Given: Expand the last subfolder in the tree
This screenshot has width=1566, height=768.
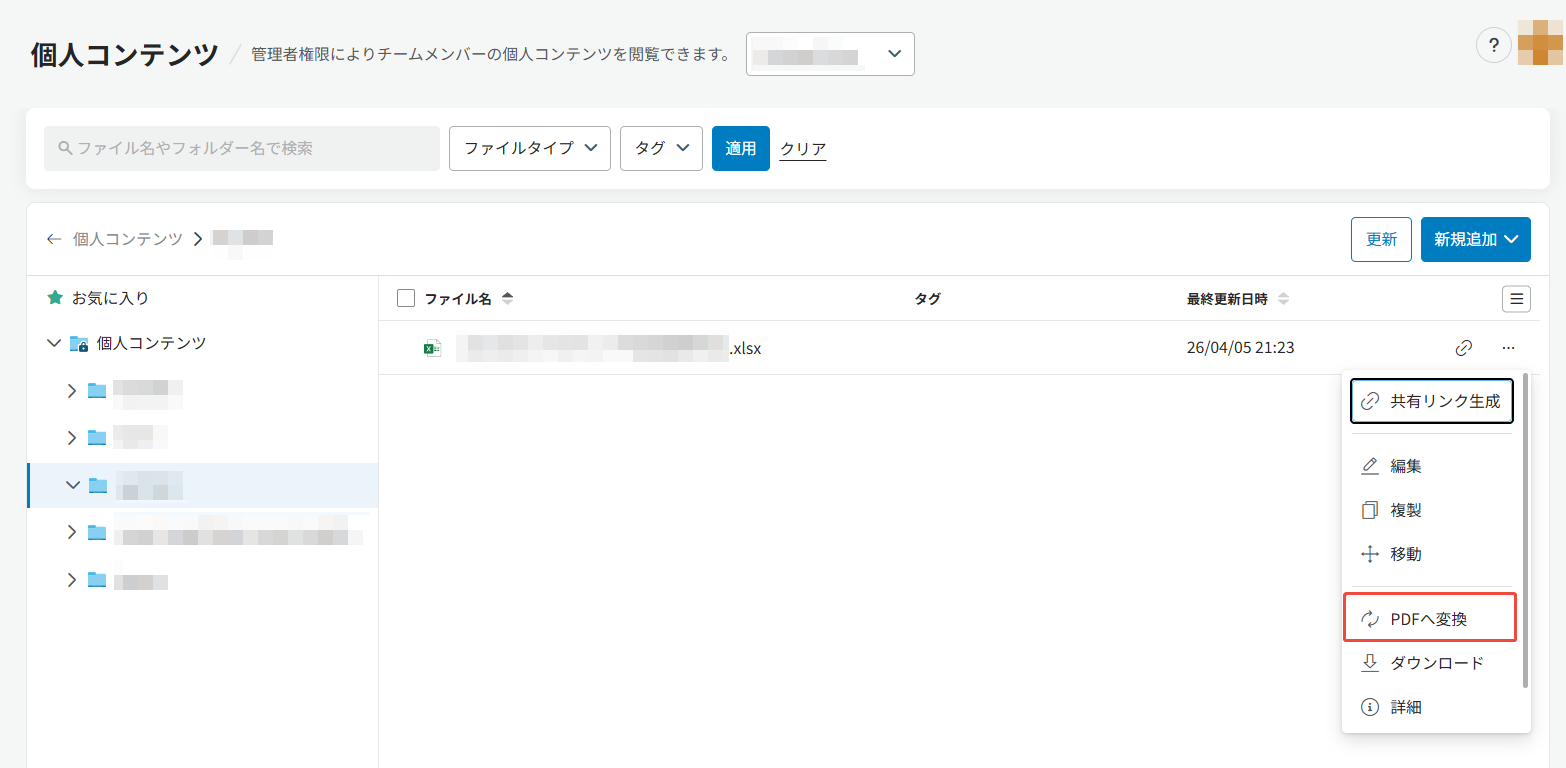Looking at the screenshot, I should [x=71, y=579].
